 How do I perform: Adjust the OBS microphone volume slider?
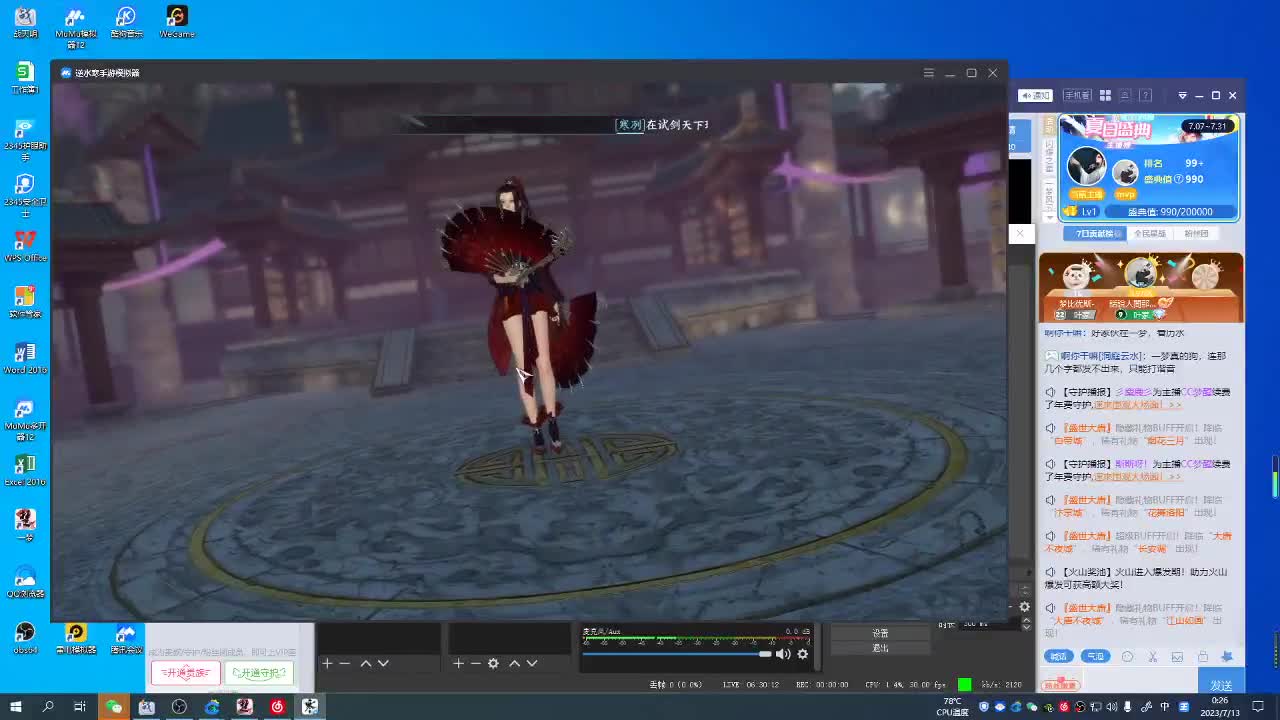click(678, 654)
